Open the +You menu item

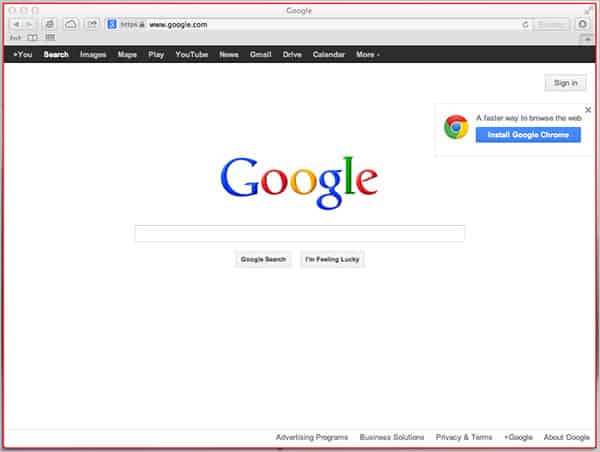[x=23, y=54]
